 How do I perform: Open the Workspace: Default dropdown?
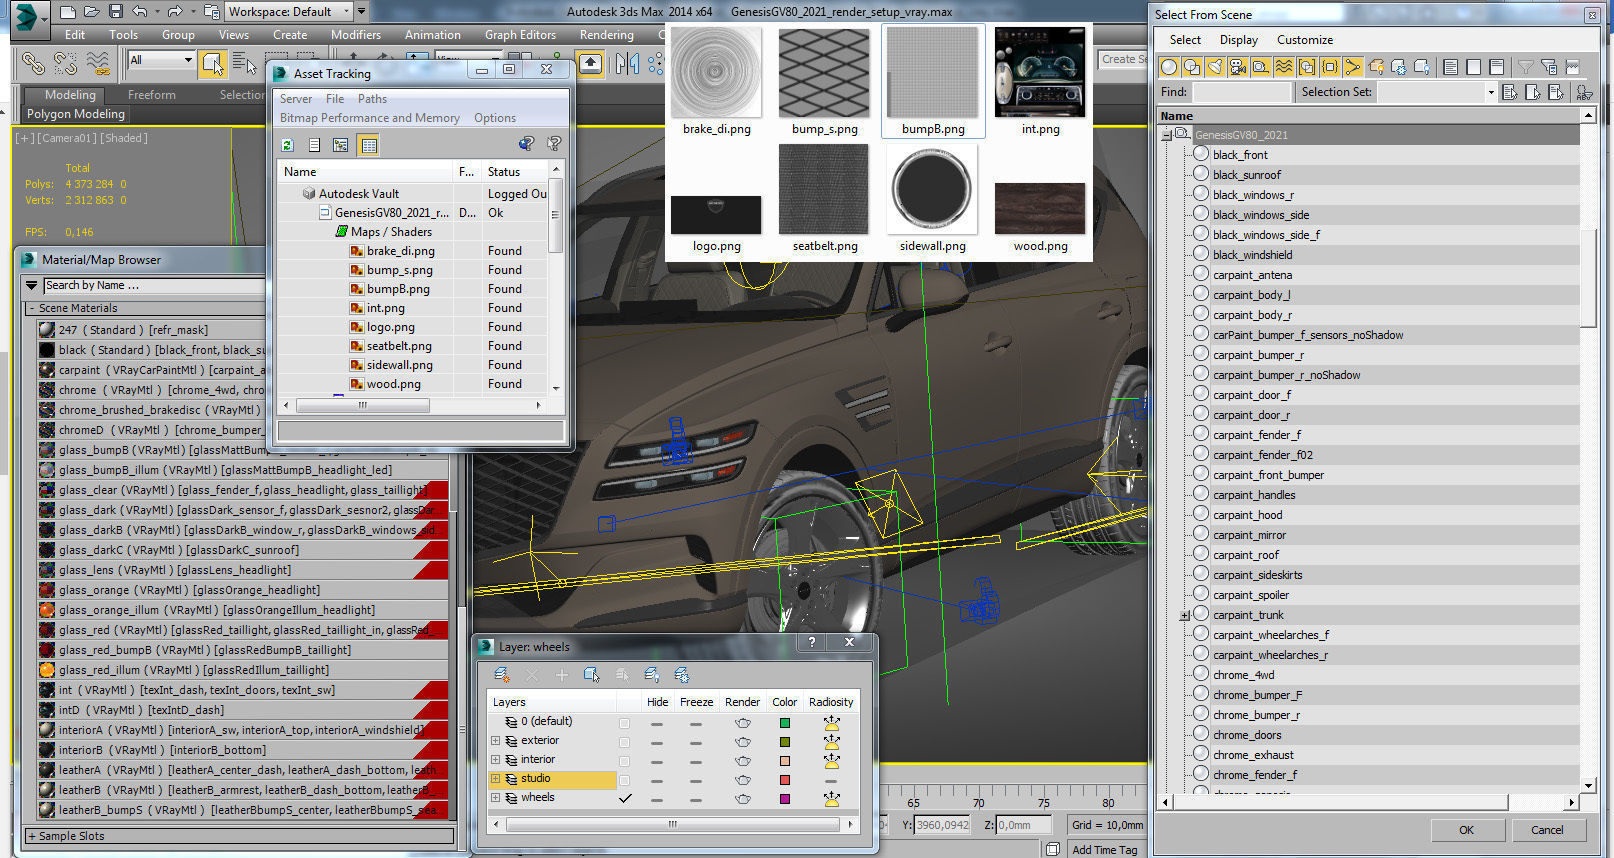(x=288, y=12)
